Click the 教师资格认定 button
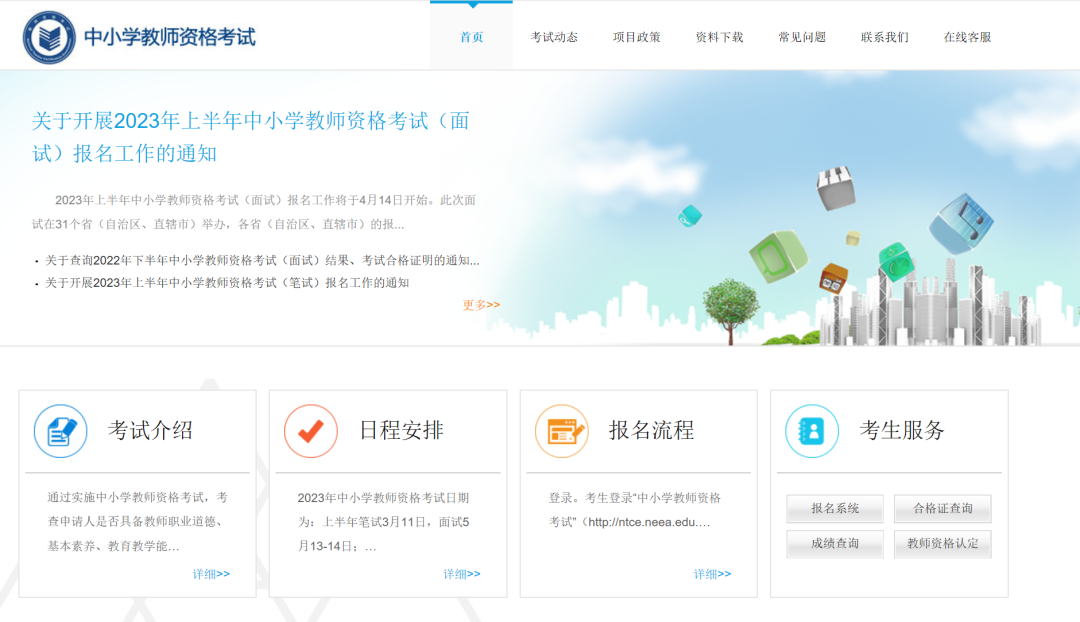1080x622 pixels. 942,544
